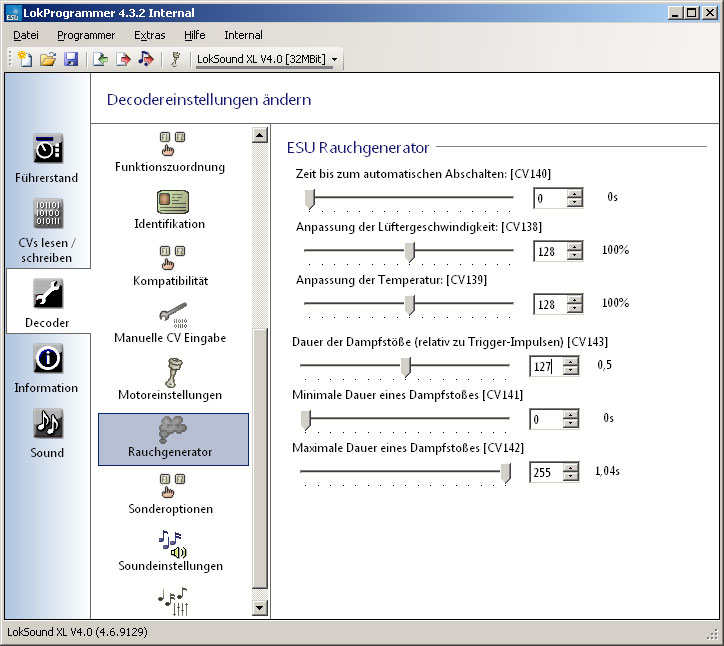Click the CV138 value field showing 128

tap(550, 252)
